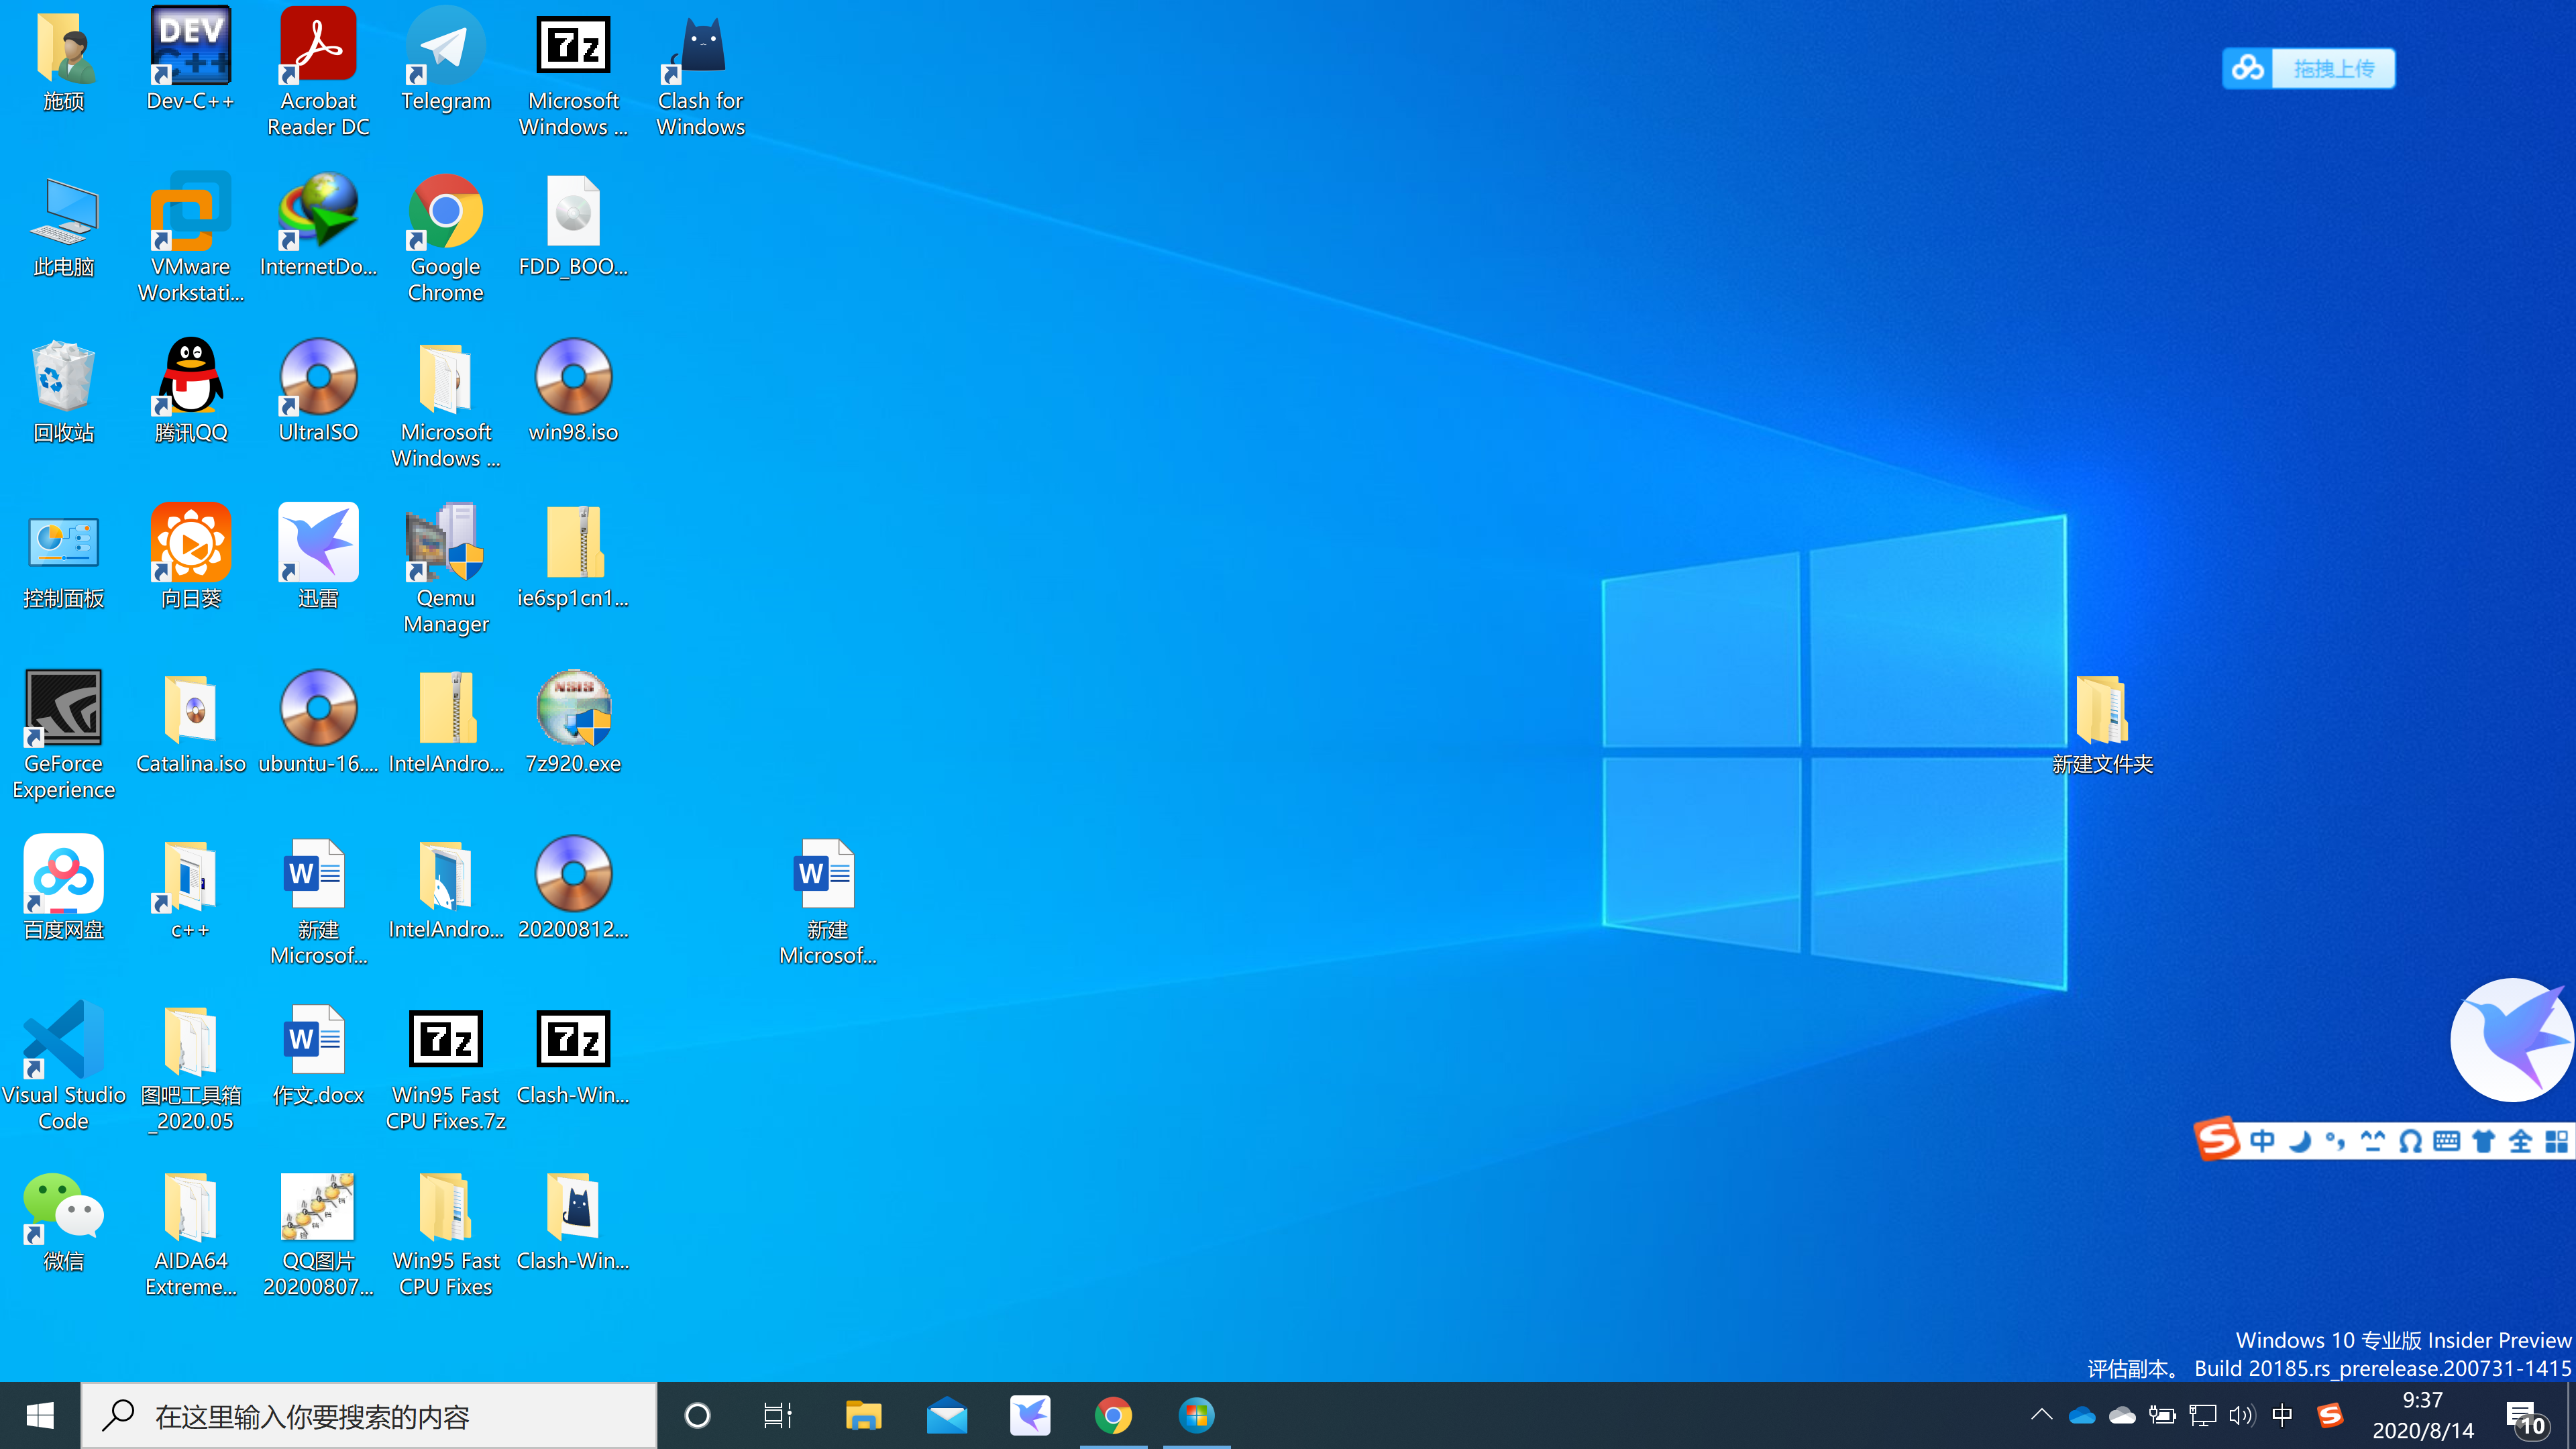
Task: Open the Windows Start menu
Action: 40,1415
